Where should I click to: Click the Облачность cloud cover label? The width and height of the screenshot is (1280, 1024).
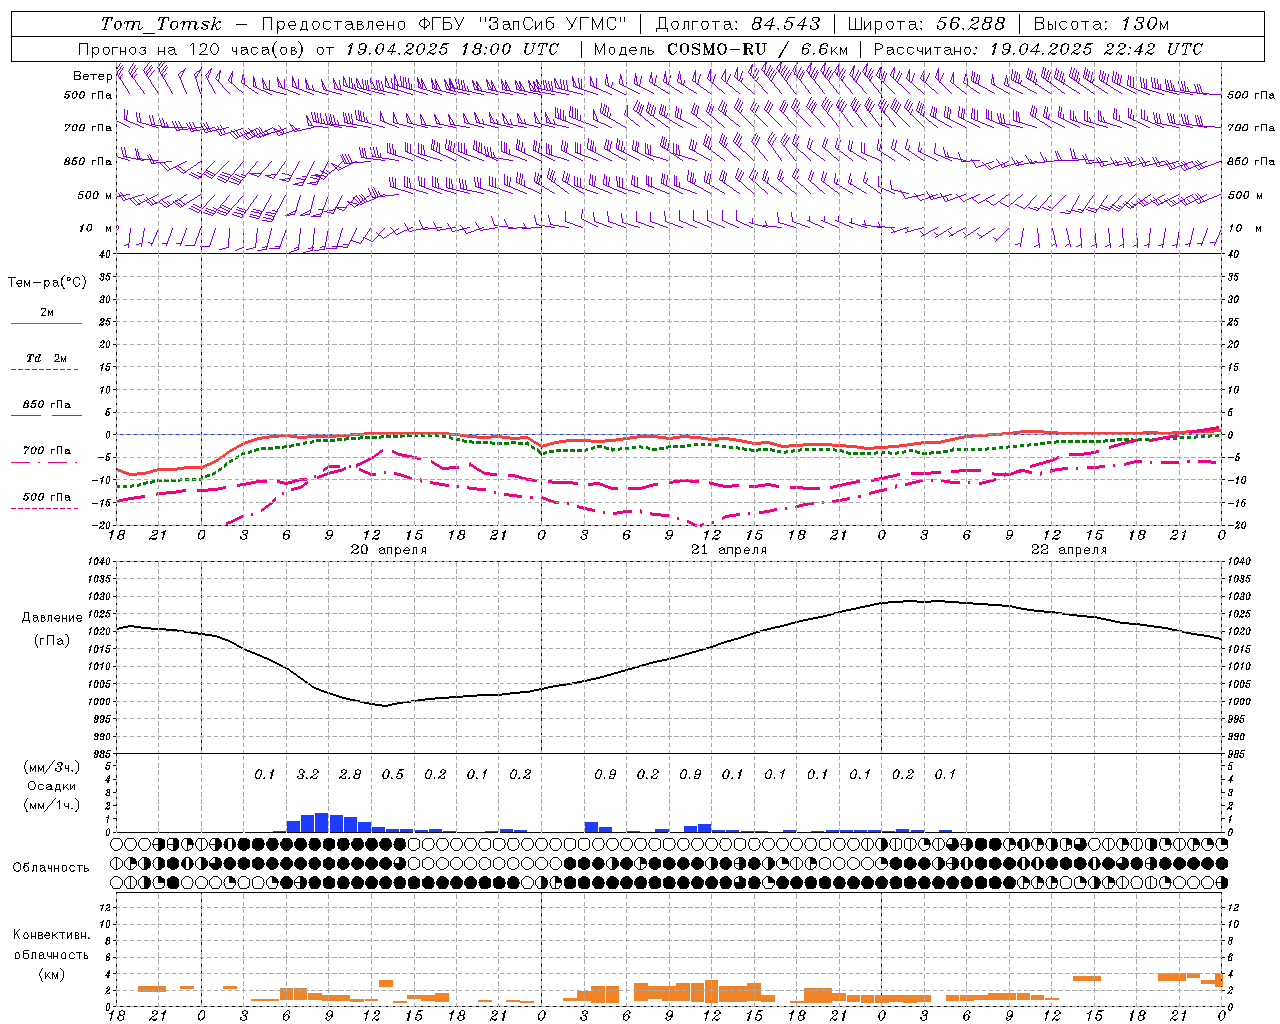(x=51, y=867)
